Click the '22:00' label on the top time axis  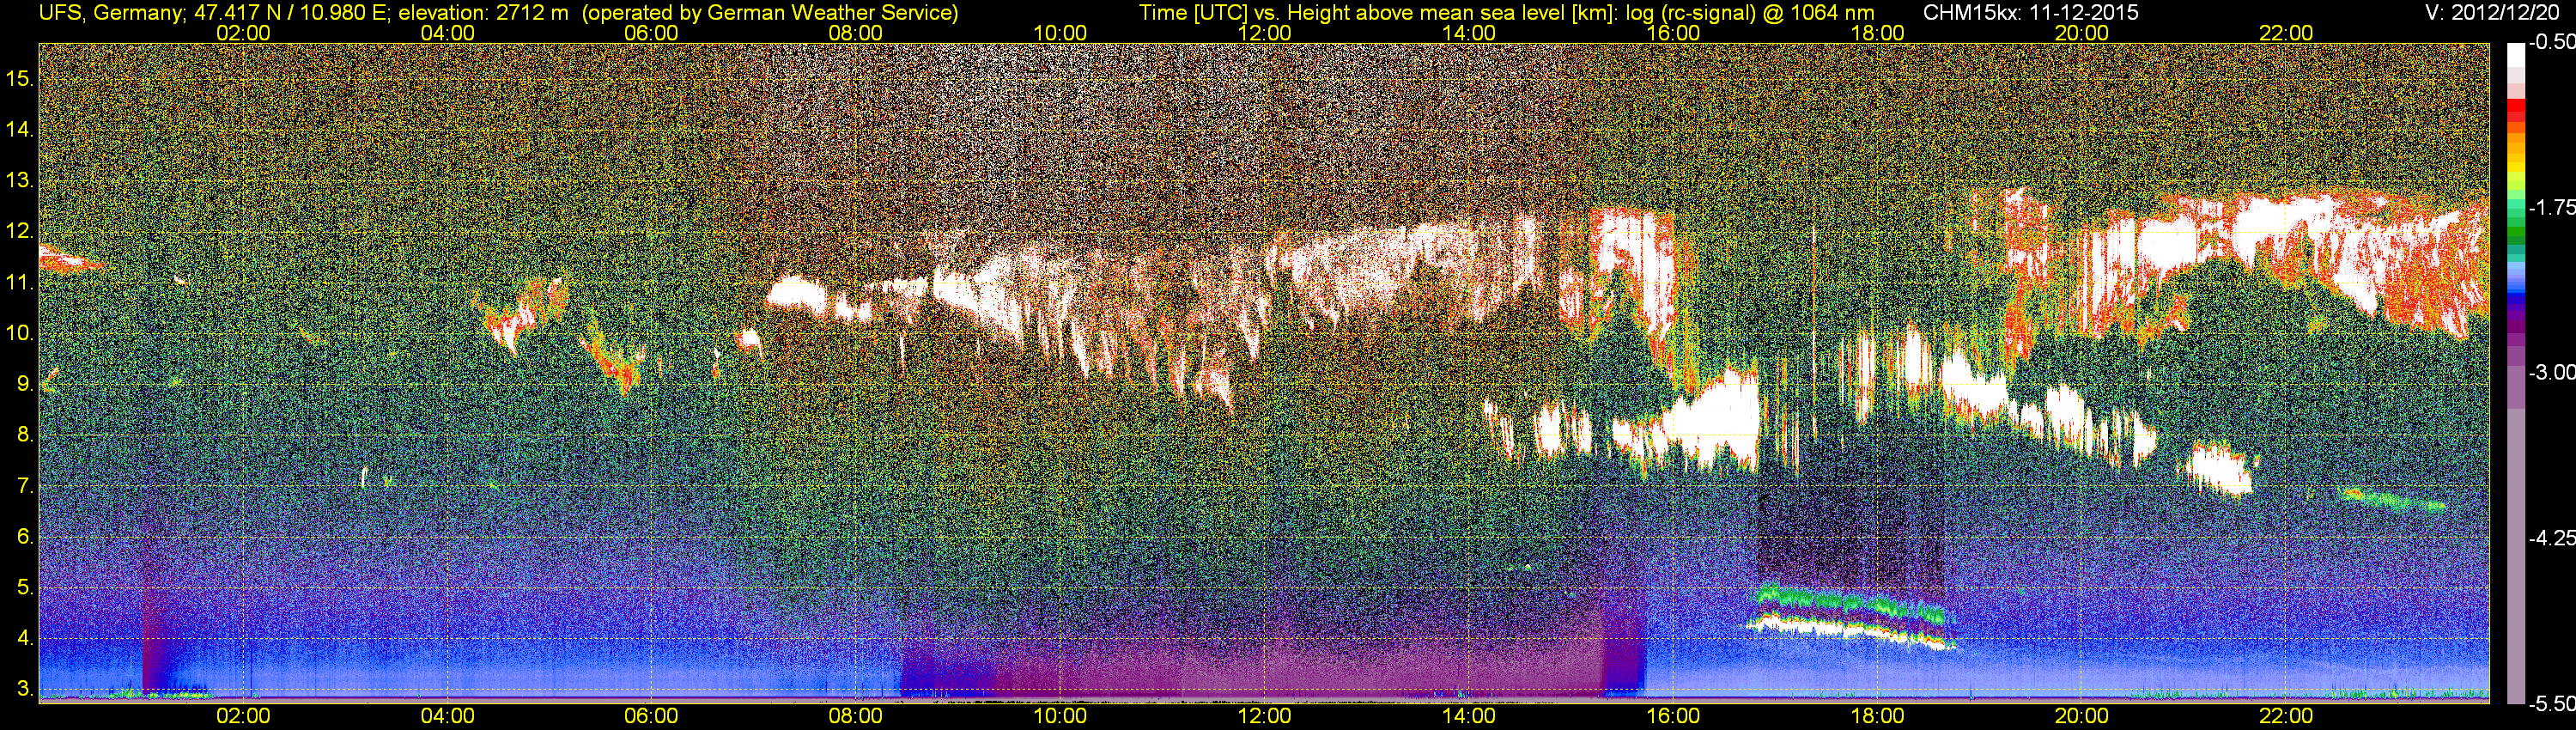[2286, 33]
